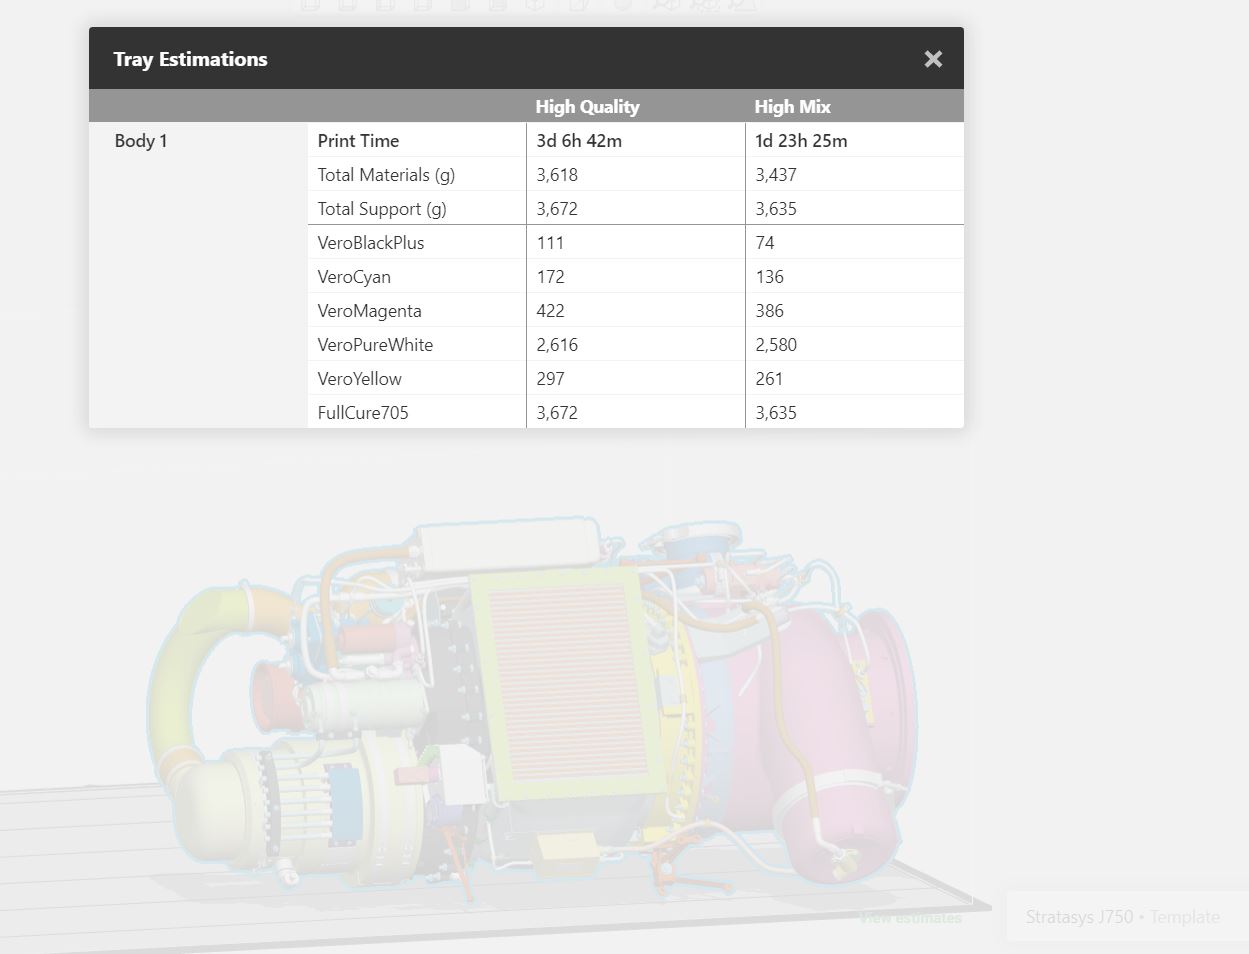The height and width of the screenshot is (954, 1249).
Task: Select VeroCyan High Quality value 172
Action: click(x=550, y=277)
